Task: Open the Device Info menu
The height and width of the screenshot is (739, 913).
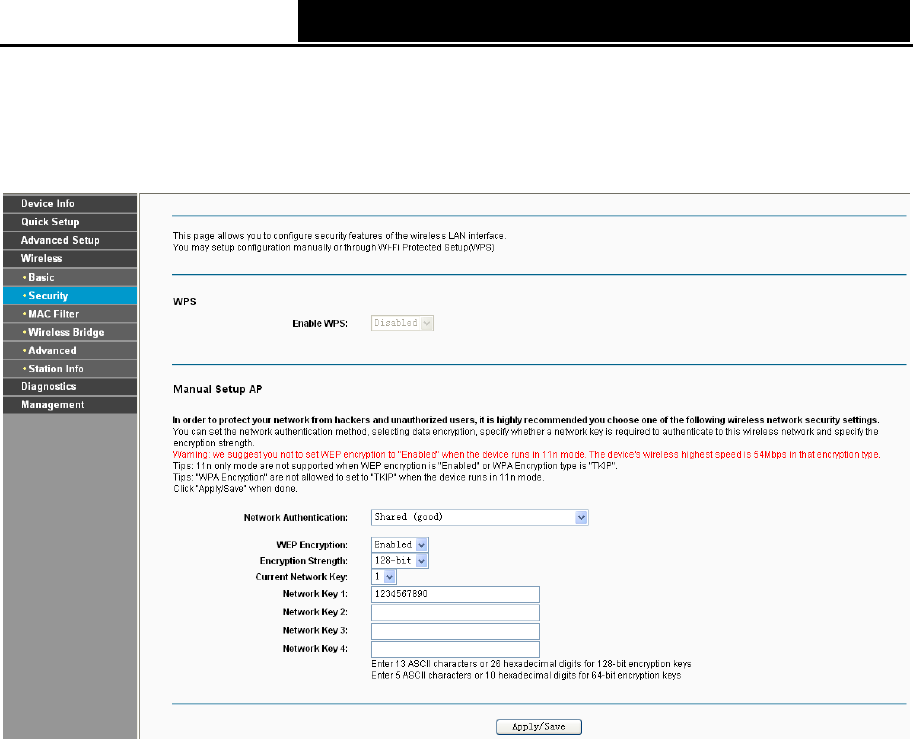Action: tap(70, 204)
